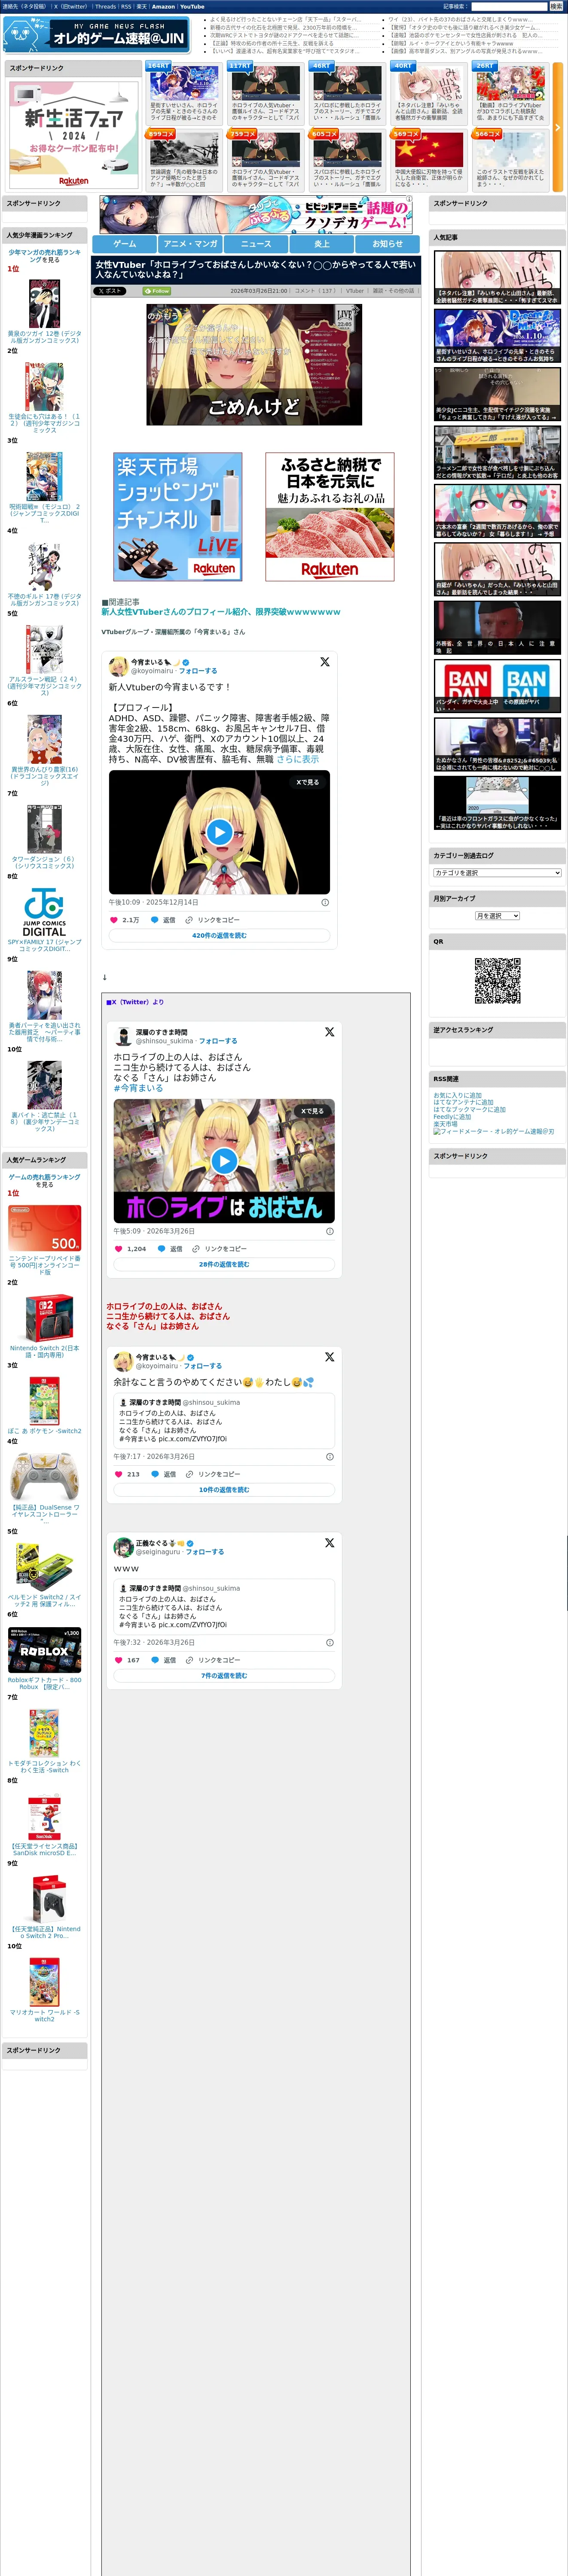The width and height of the screenshot is (568, 2576).
Task: Open the ニュース navigation tab
Action: pyautogui.click(x=256, y=243)
